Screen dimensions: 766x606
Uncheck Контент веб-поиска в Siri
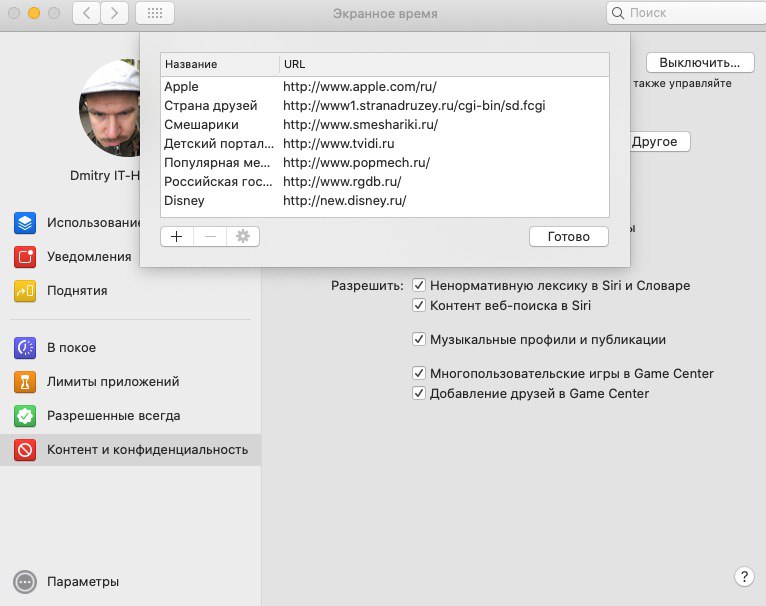pos(419,305)
